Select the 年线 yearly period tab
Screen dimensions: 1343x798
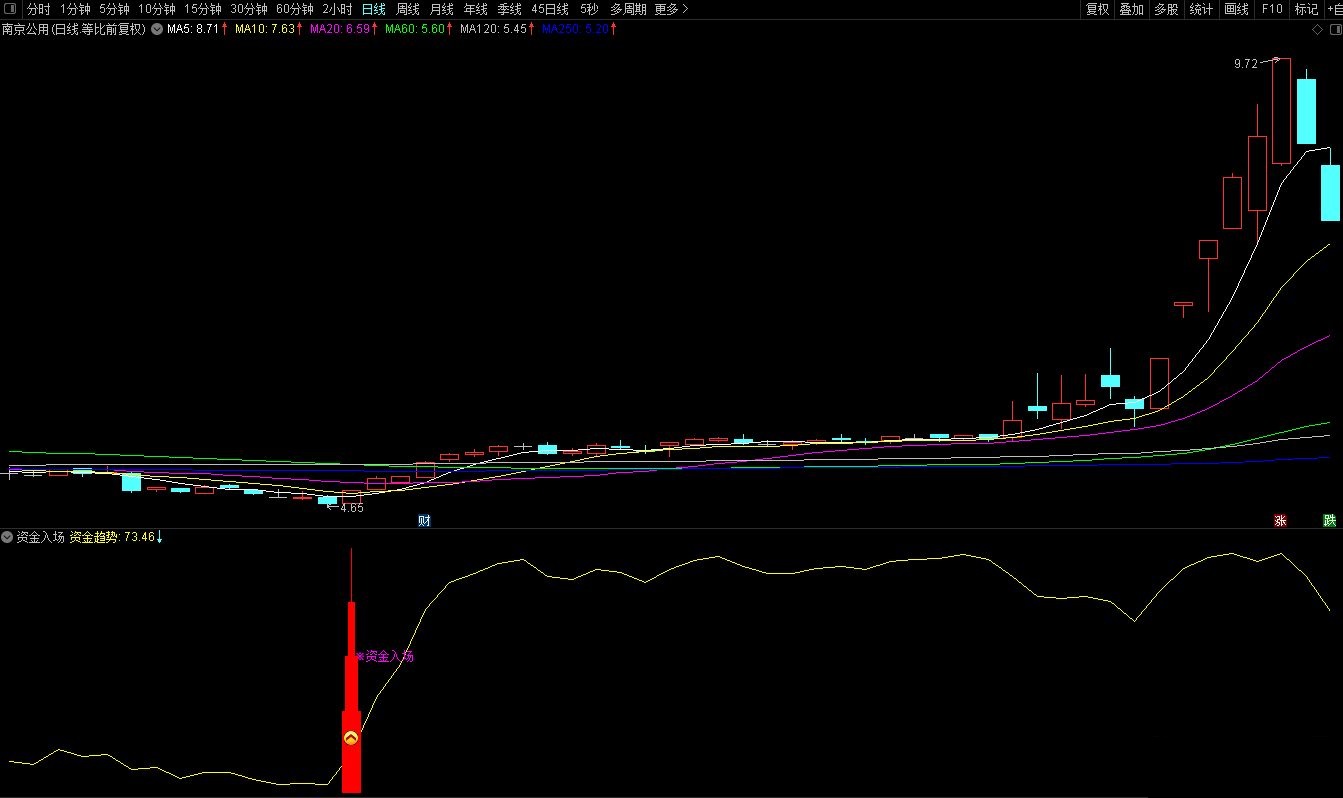pos(475,9)
